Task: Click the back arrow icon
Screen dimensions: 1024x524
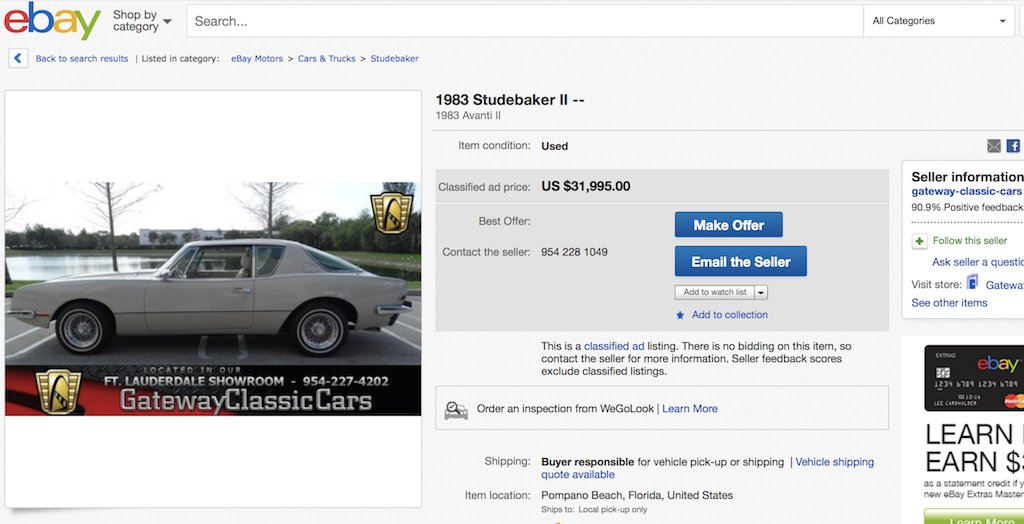Action: pyautogui.click(x=19, y=59)
